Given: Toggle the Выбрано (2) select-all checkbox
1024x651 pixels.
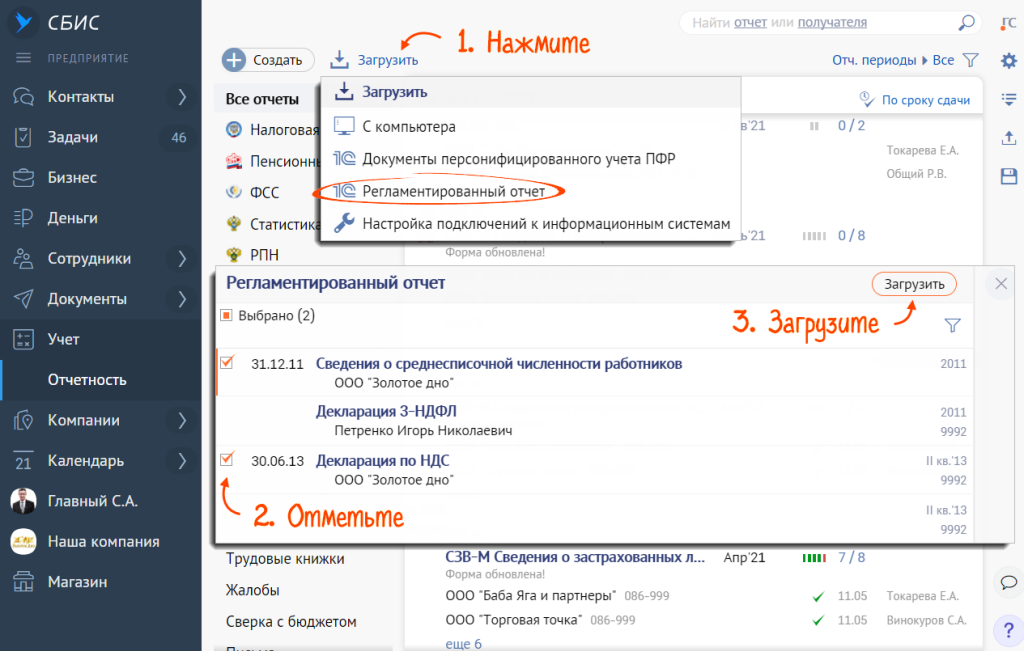Looking at the screenshot, I should (x=227, y=315).
